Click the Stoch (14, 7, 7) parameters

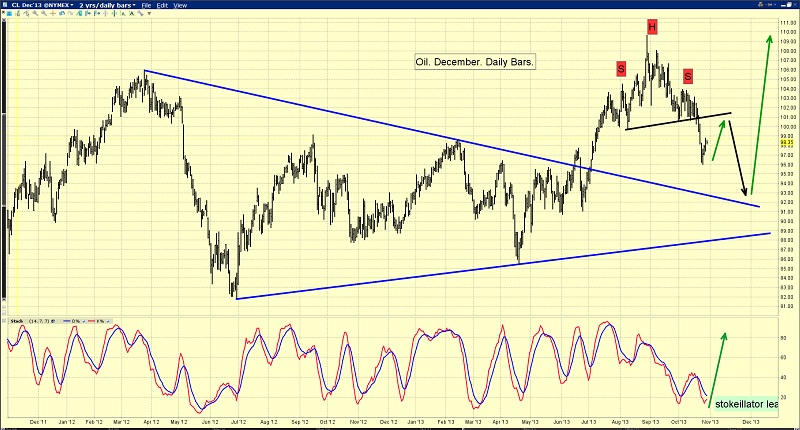(39, 321)
